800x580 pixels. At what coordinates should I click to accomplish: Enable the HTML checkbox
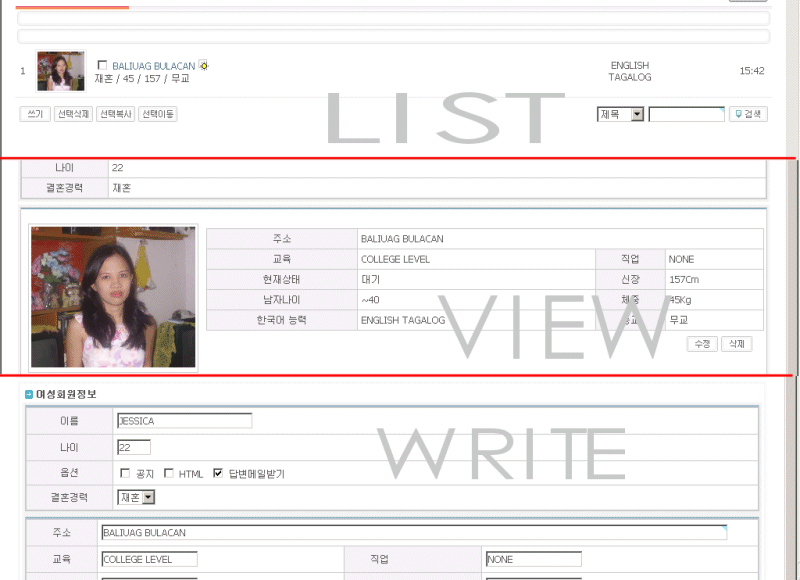click(x=168, y=473)
